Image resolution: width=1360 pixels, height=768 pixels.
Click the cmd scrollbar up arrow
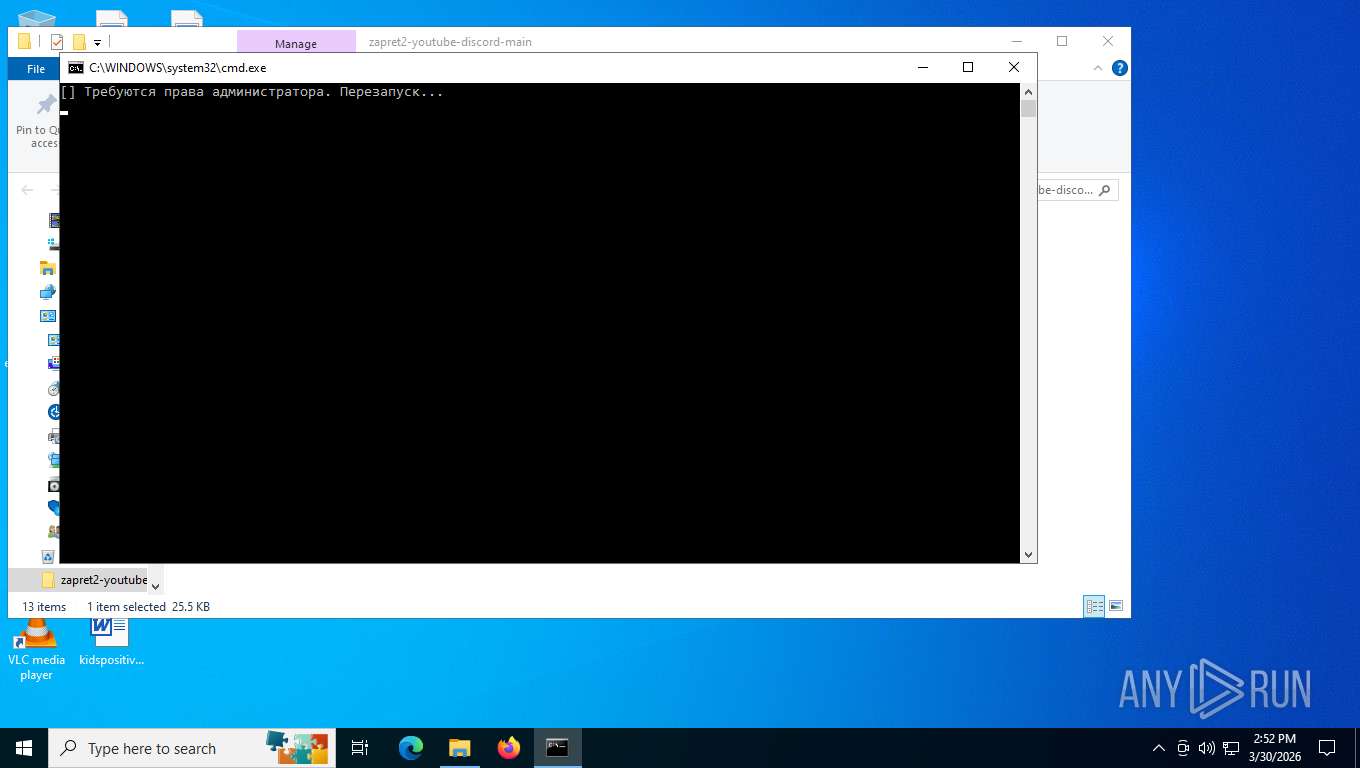1028,91
